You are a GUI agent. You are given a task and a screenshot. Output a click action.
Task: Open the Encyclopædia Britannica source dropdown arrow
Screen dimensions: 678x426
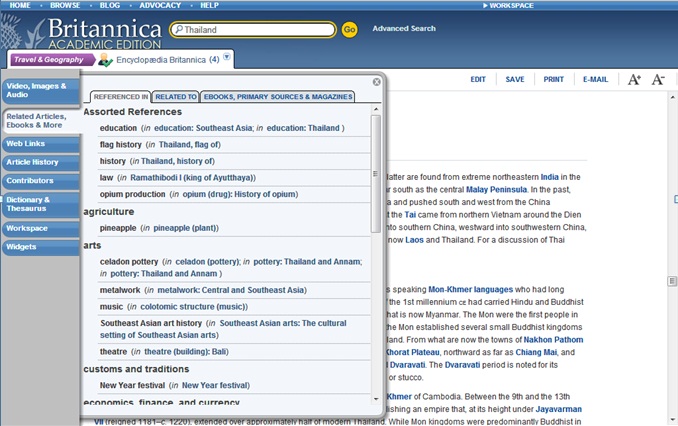click(x=227, y=57)
